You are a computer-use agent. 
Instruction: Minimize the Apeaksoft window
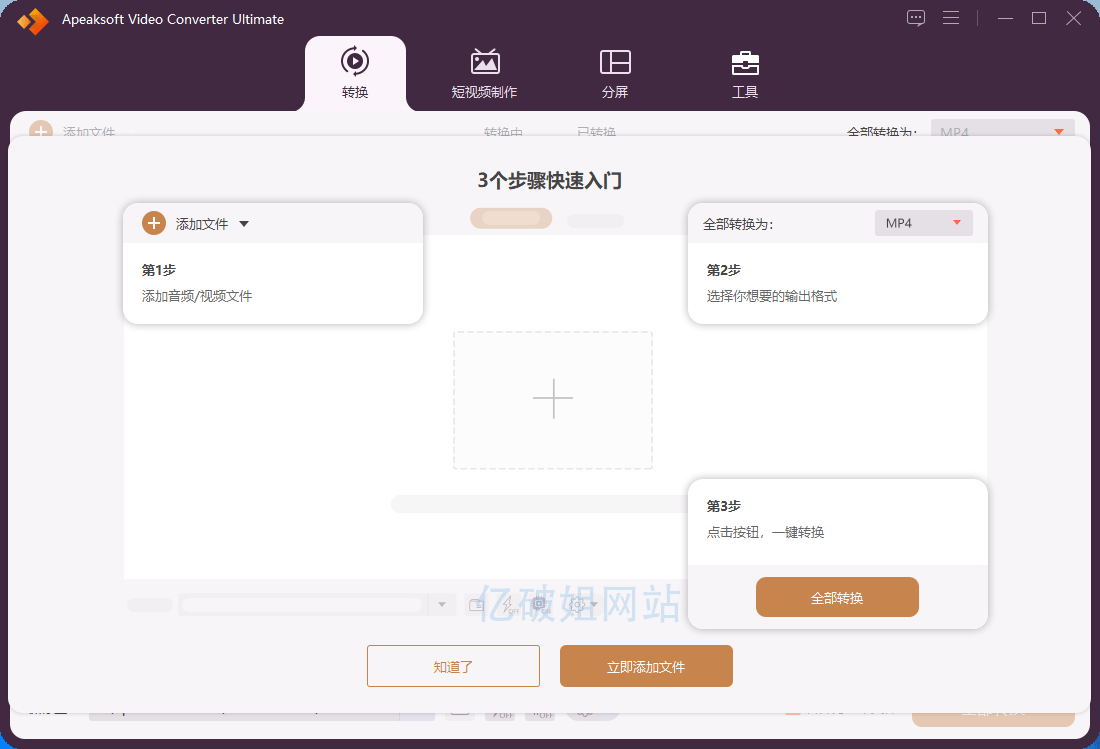(x=1005, y=18)
